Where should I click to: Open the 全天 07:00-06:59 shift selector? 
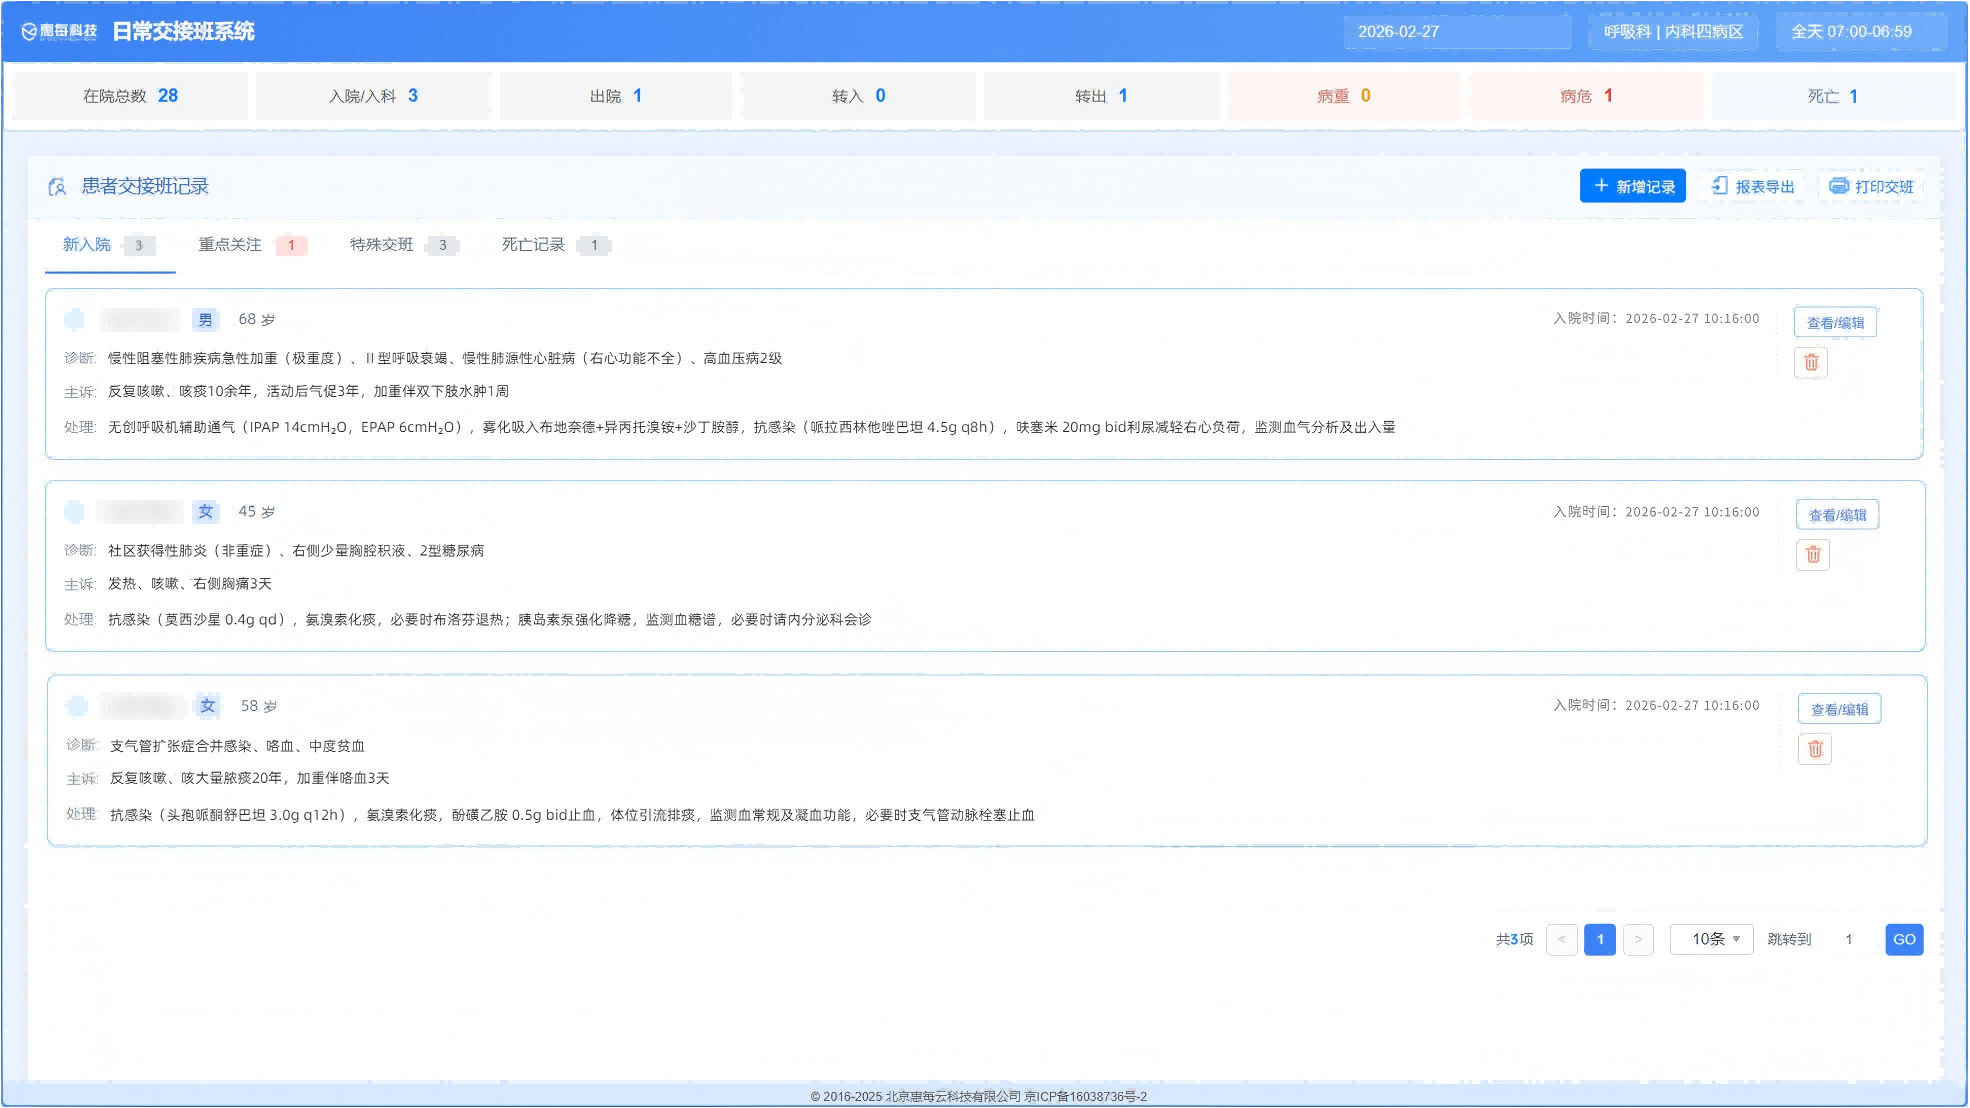pyautogui.click(x=1861, y=31)
